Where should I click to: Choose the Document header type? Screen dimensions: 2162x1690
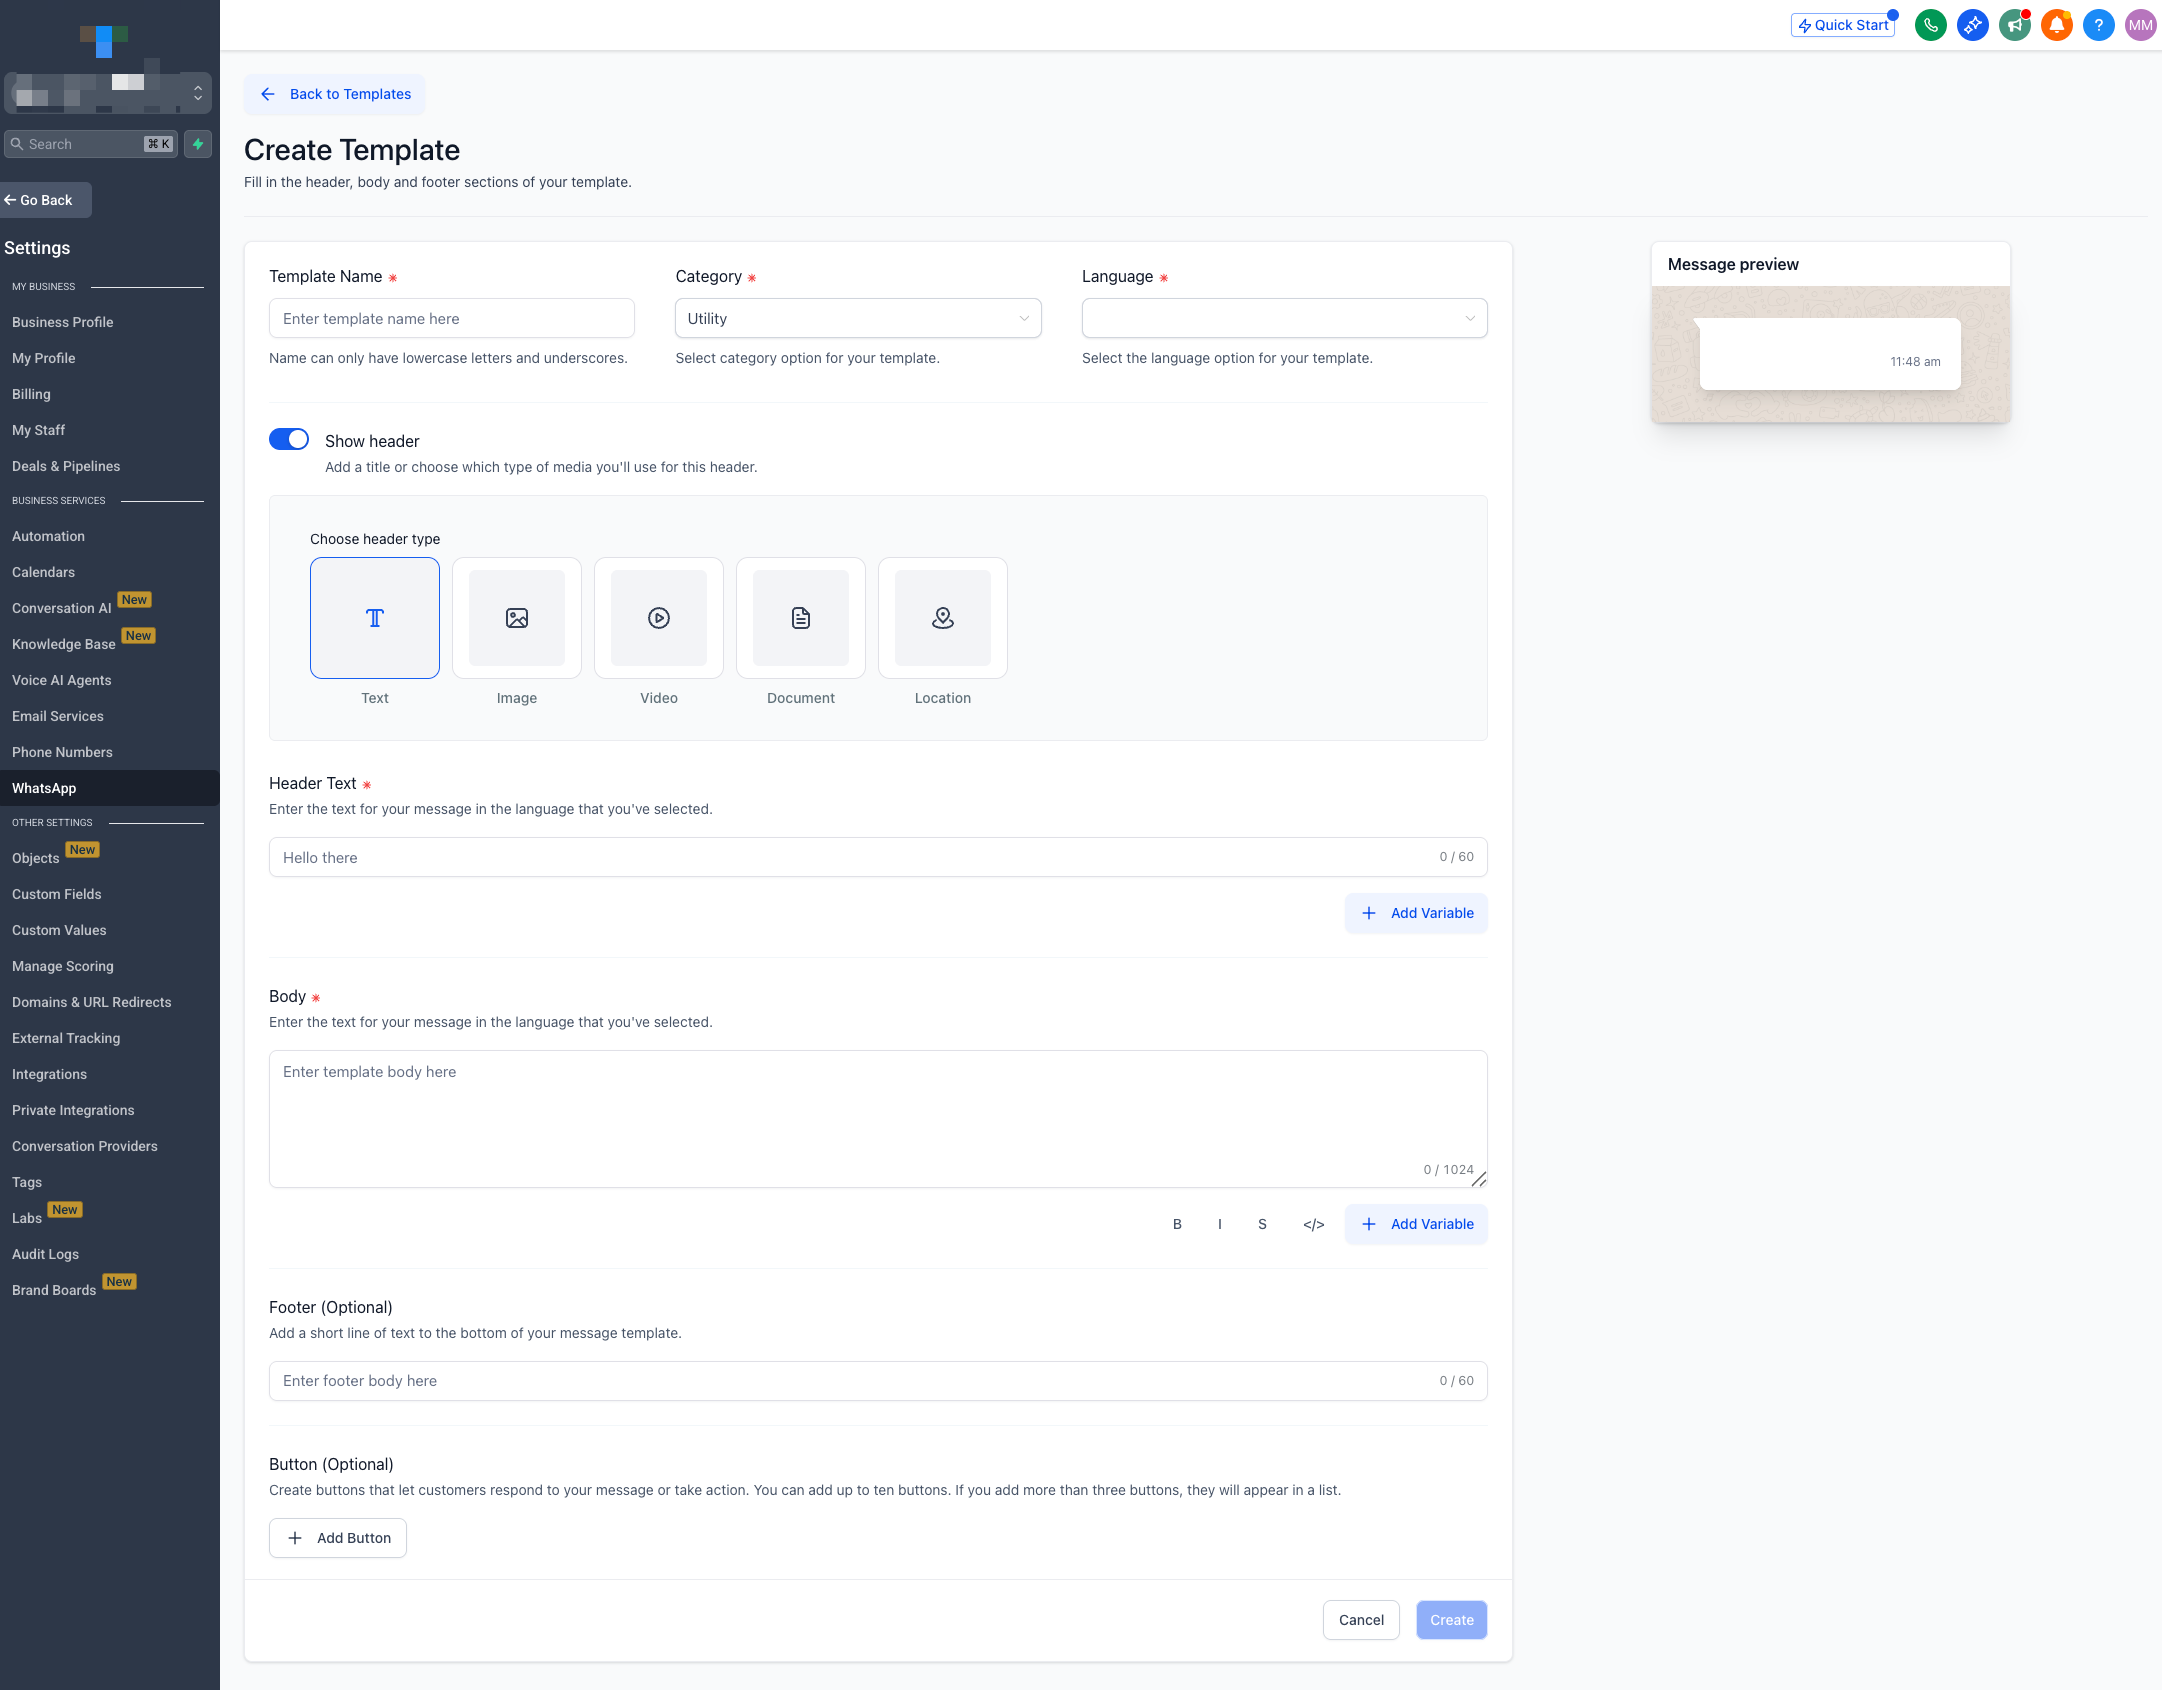click(x=801, y=618)
